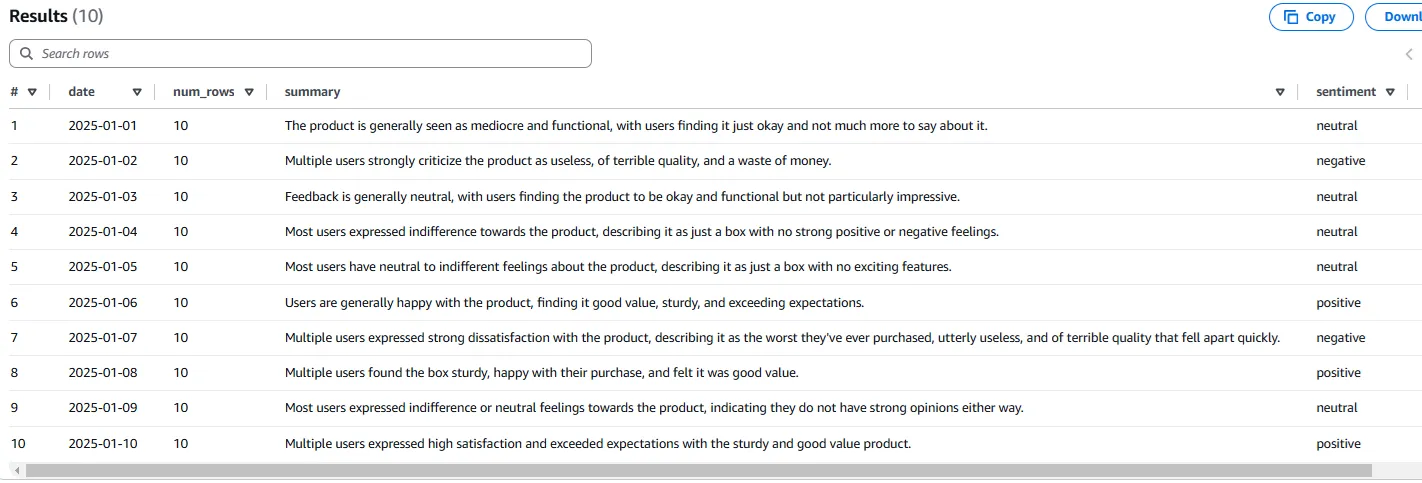Image resolution: width=1422 pixels, height=483 pixels.
Task: Sort by the num_rows column arrow
Action: [x=249, y=92]
